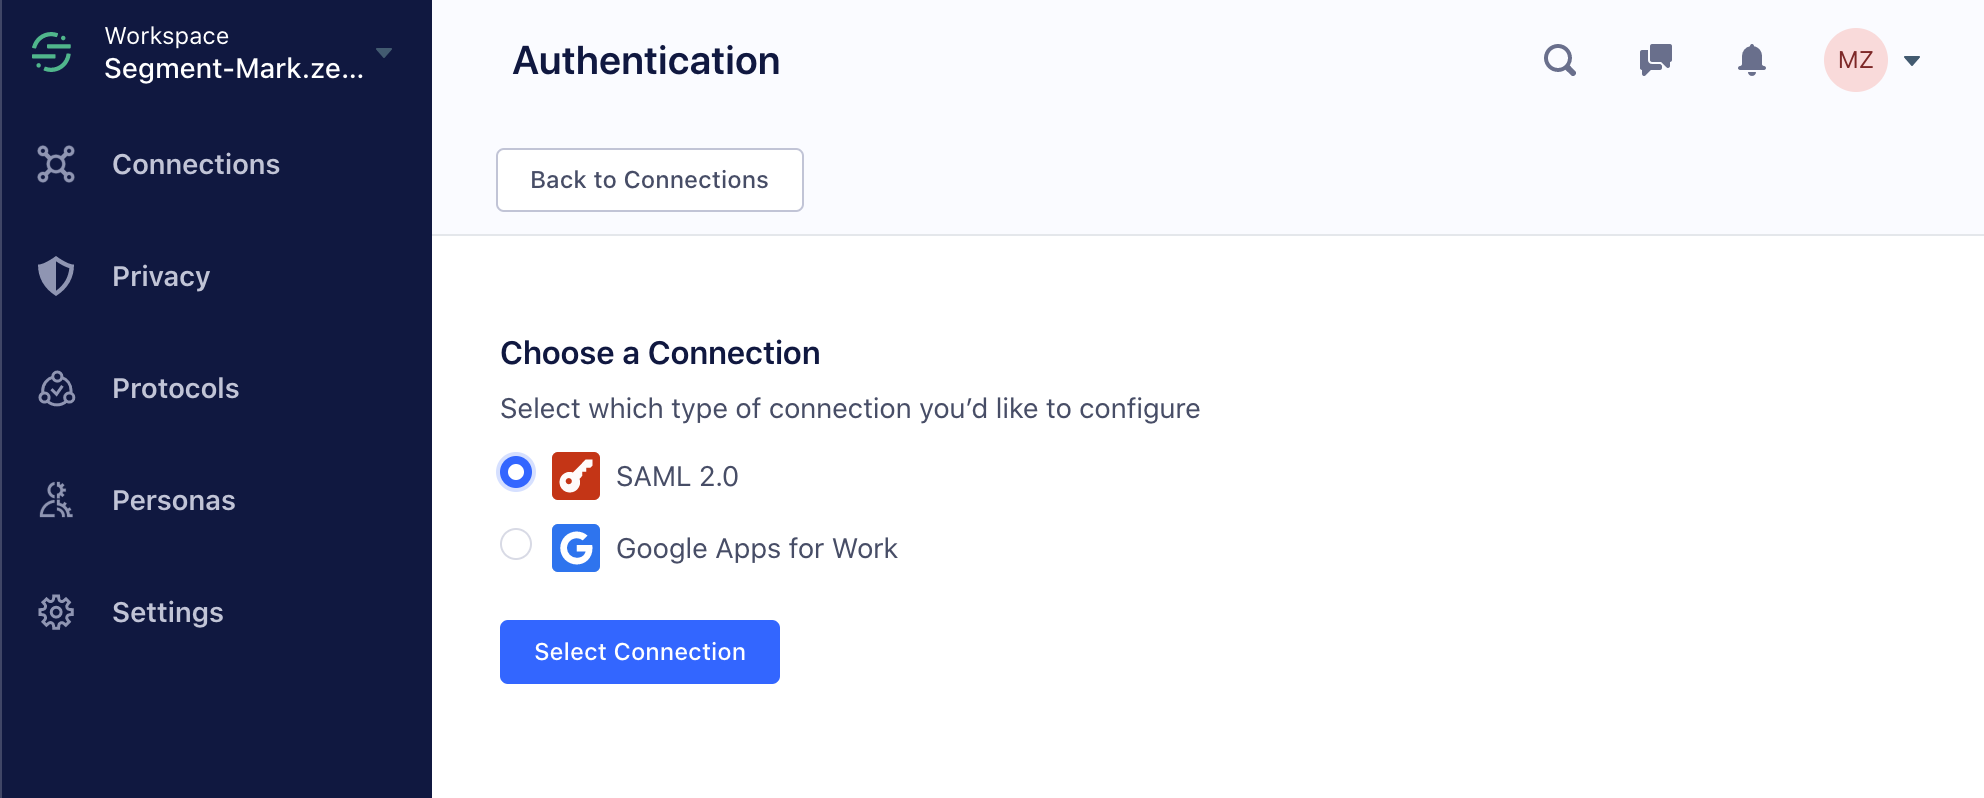Click the SAML 2.0 key icon
This screenshot has height=798, width=1984.
click(574, 475)
